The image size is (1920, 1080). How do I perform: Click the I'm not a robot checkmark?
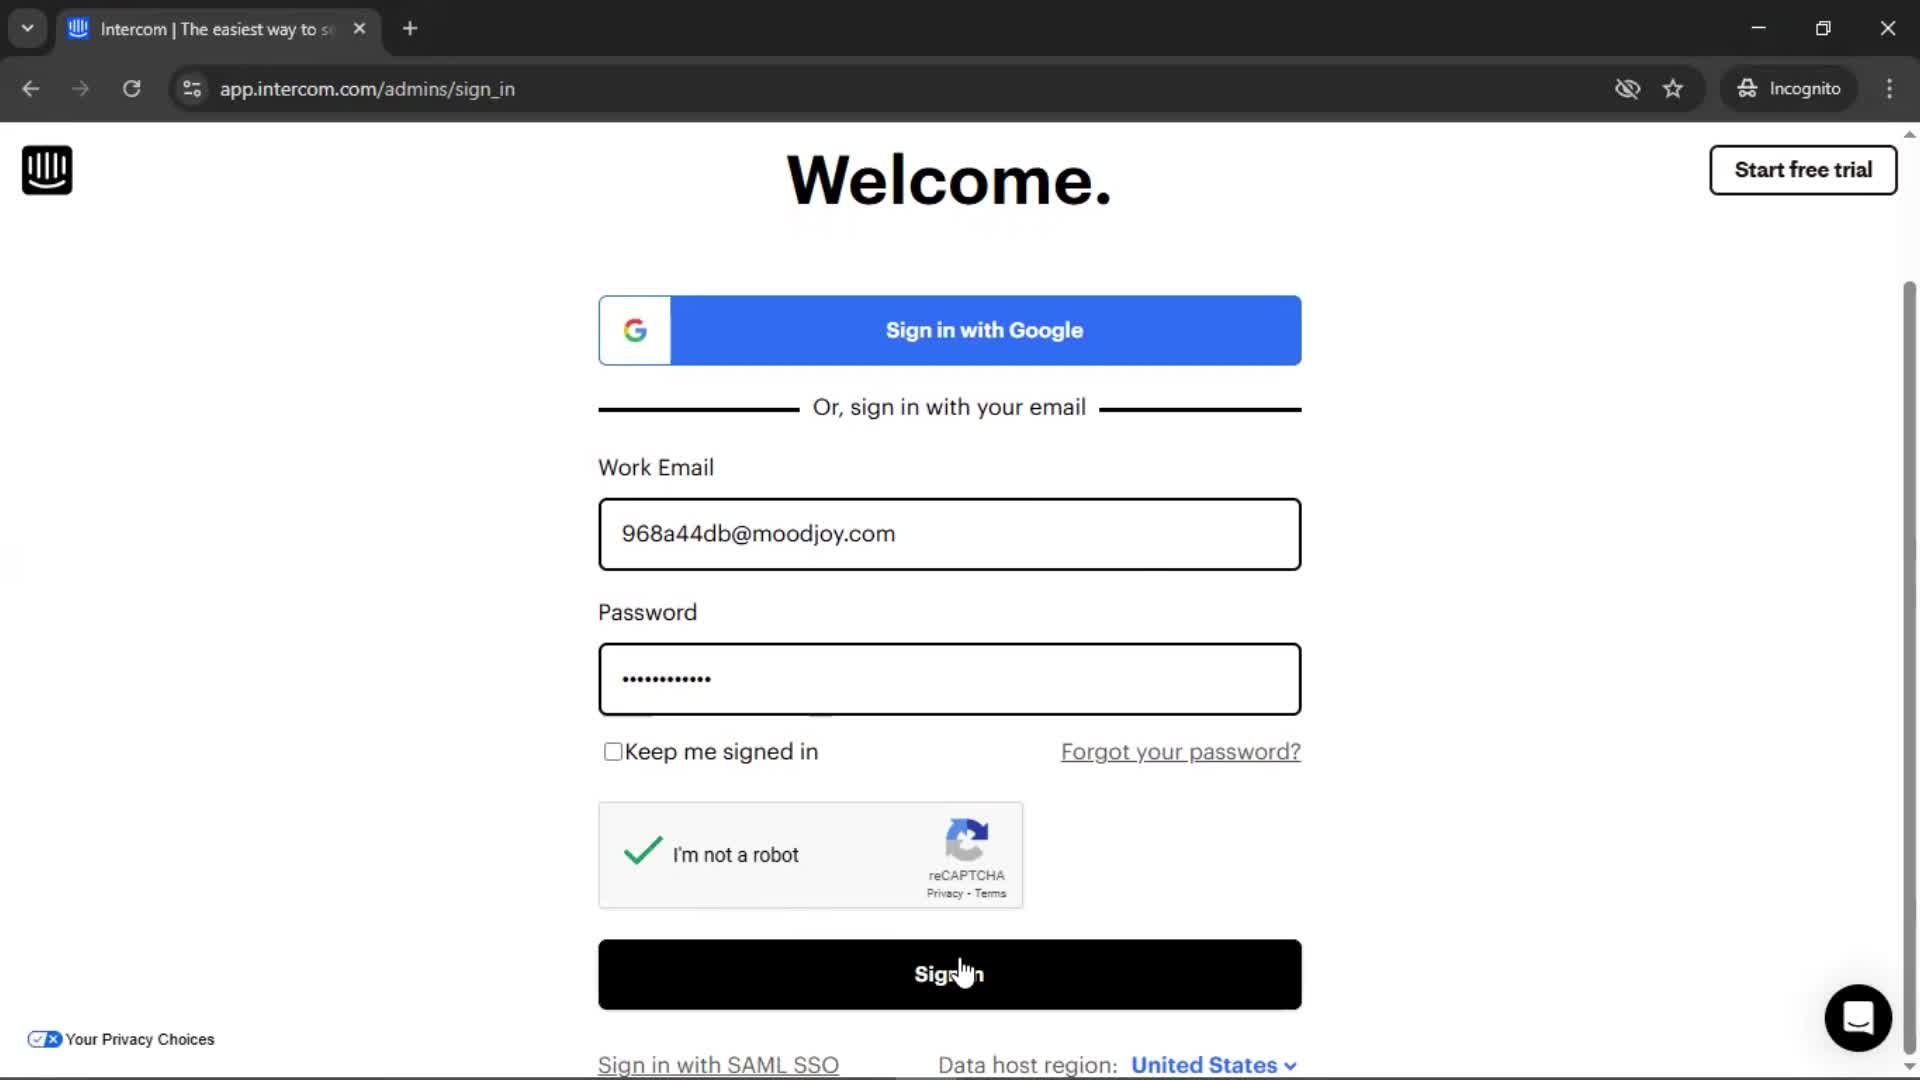tap(642, 851)
